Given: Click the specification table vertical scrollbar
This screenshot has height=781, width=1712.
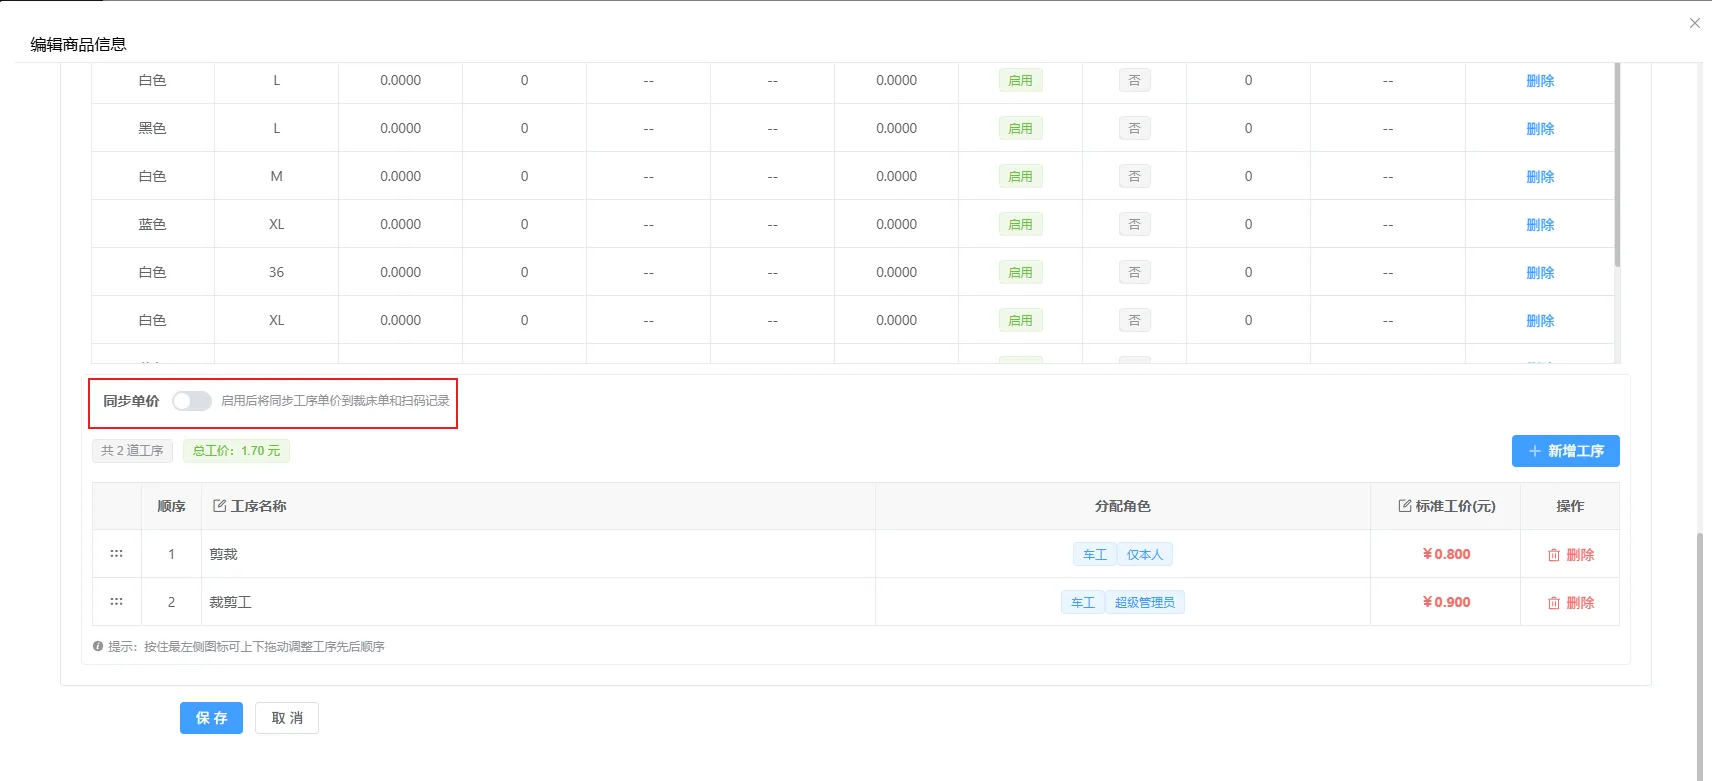Looking at the screenshot, I should pos(1617,165).
